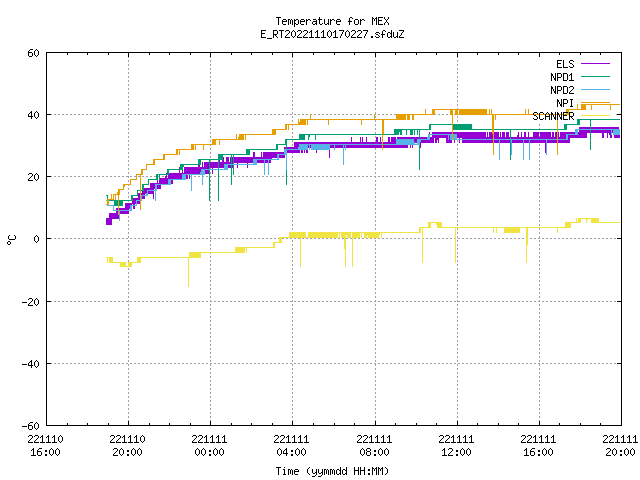
Task: Click the x-axis label 221111 00:00
Action: tap(209, 446)
